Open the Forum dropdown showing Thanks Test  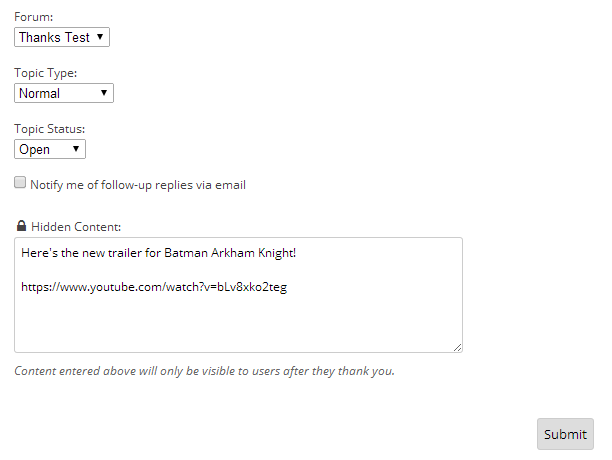62,37
